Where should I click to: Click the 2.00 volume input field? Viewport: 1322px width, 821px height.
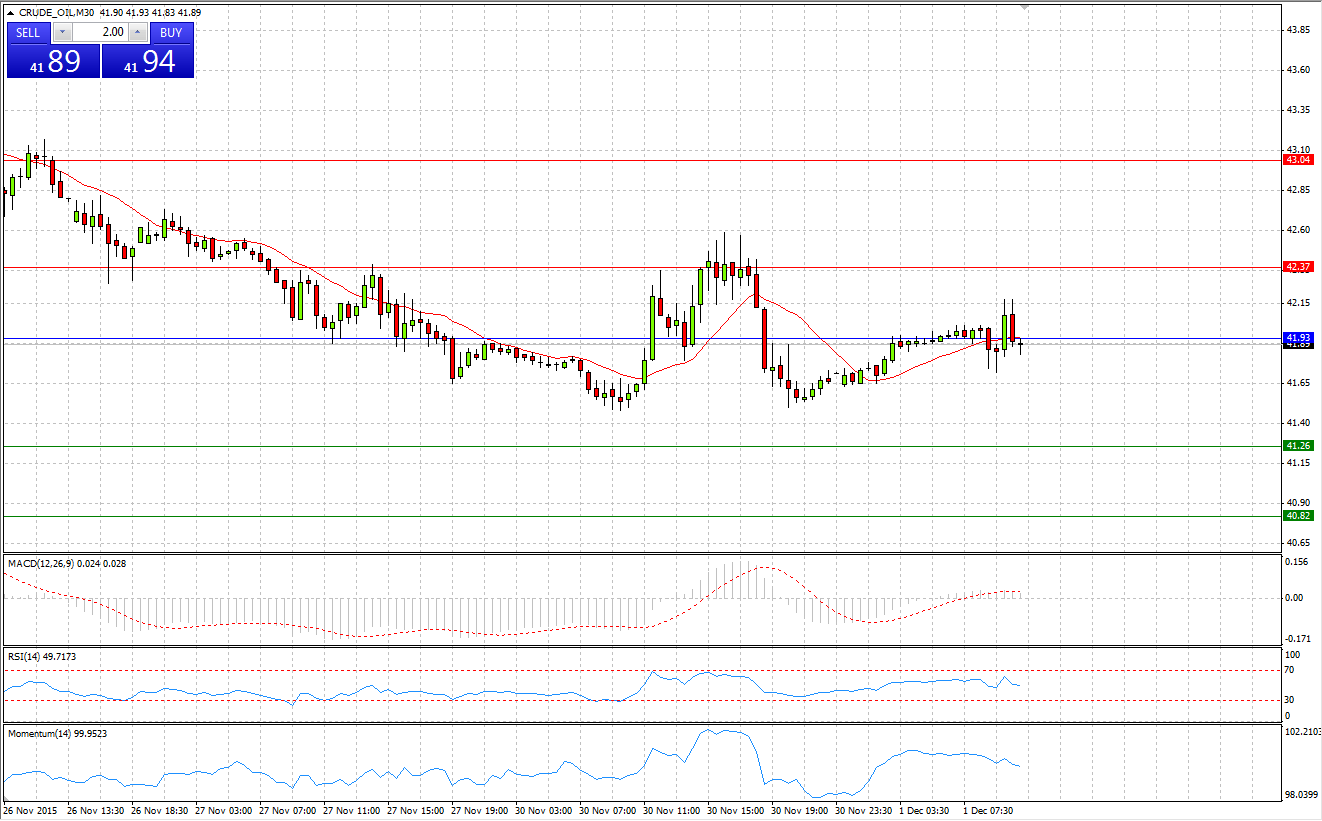coord(100,32)
